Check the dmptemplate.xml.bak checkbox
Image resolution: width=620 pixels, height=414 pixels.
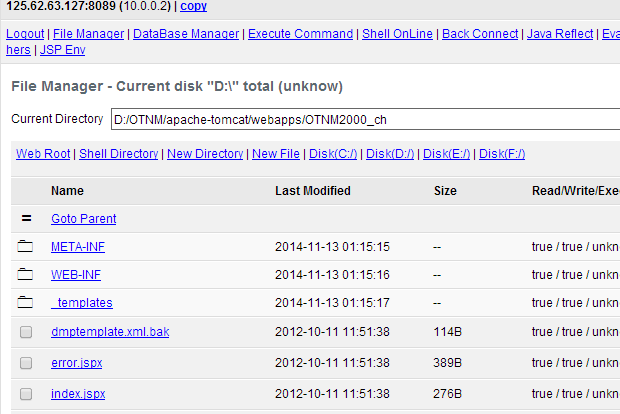click(26, 332)
